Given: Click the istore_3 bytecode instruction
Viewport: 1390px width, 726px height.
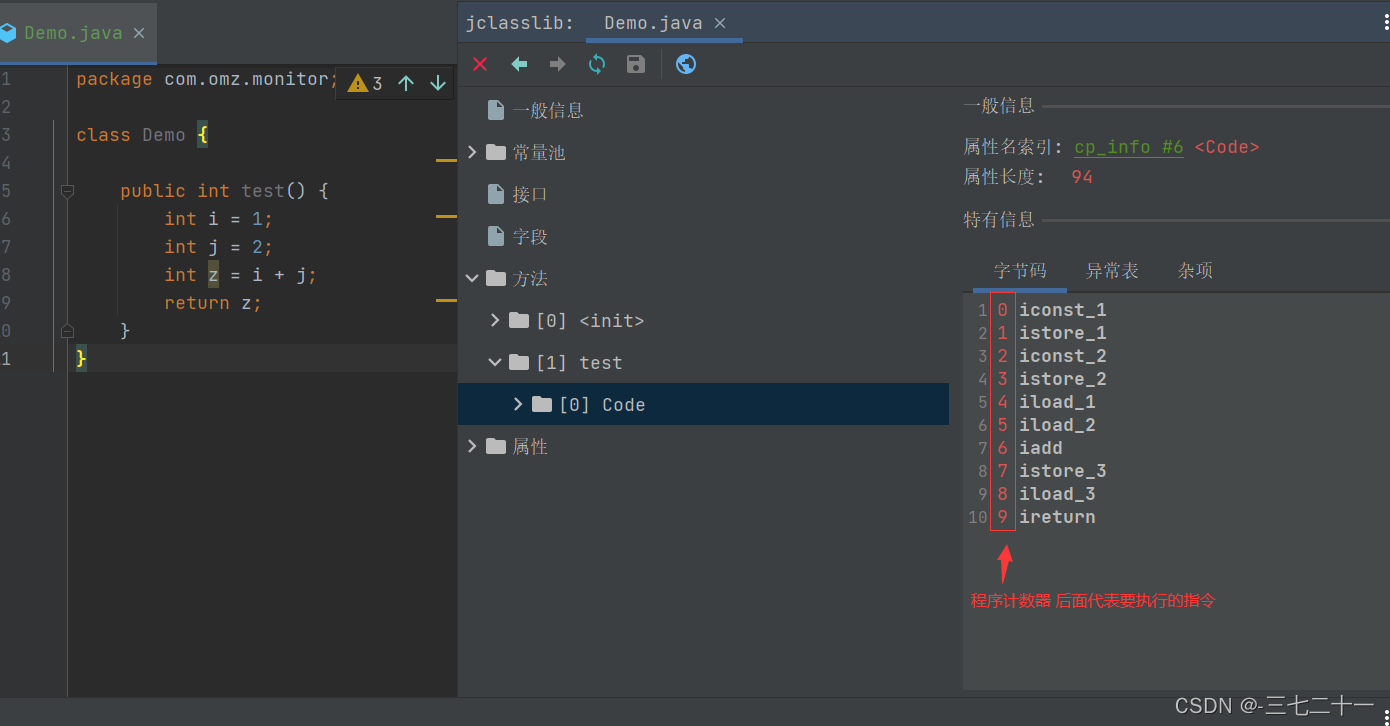Looking at the screenshot, I should click(x=1063, y=471).
